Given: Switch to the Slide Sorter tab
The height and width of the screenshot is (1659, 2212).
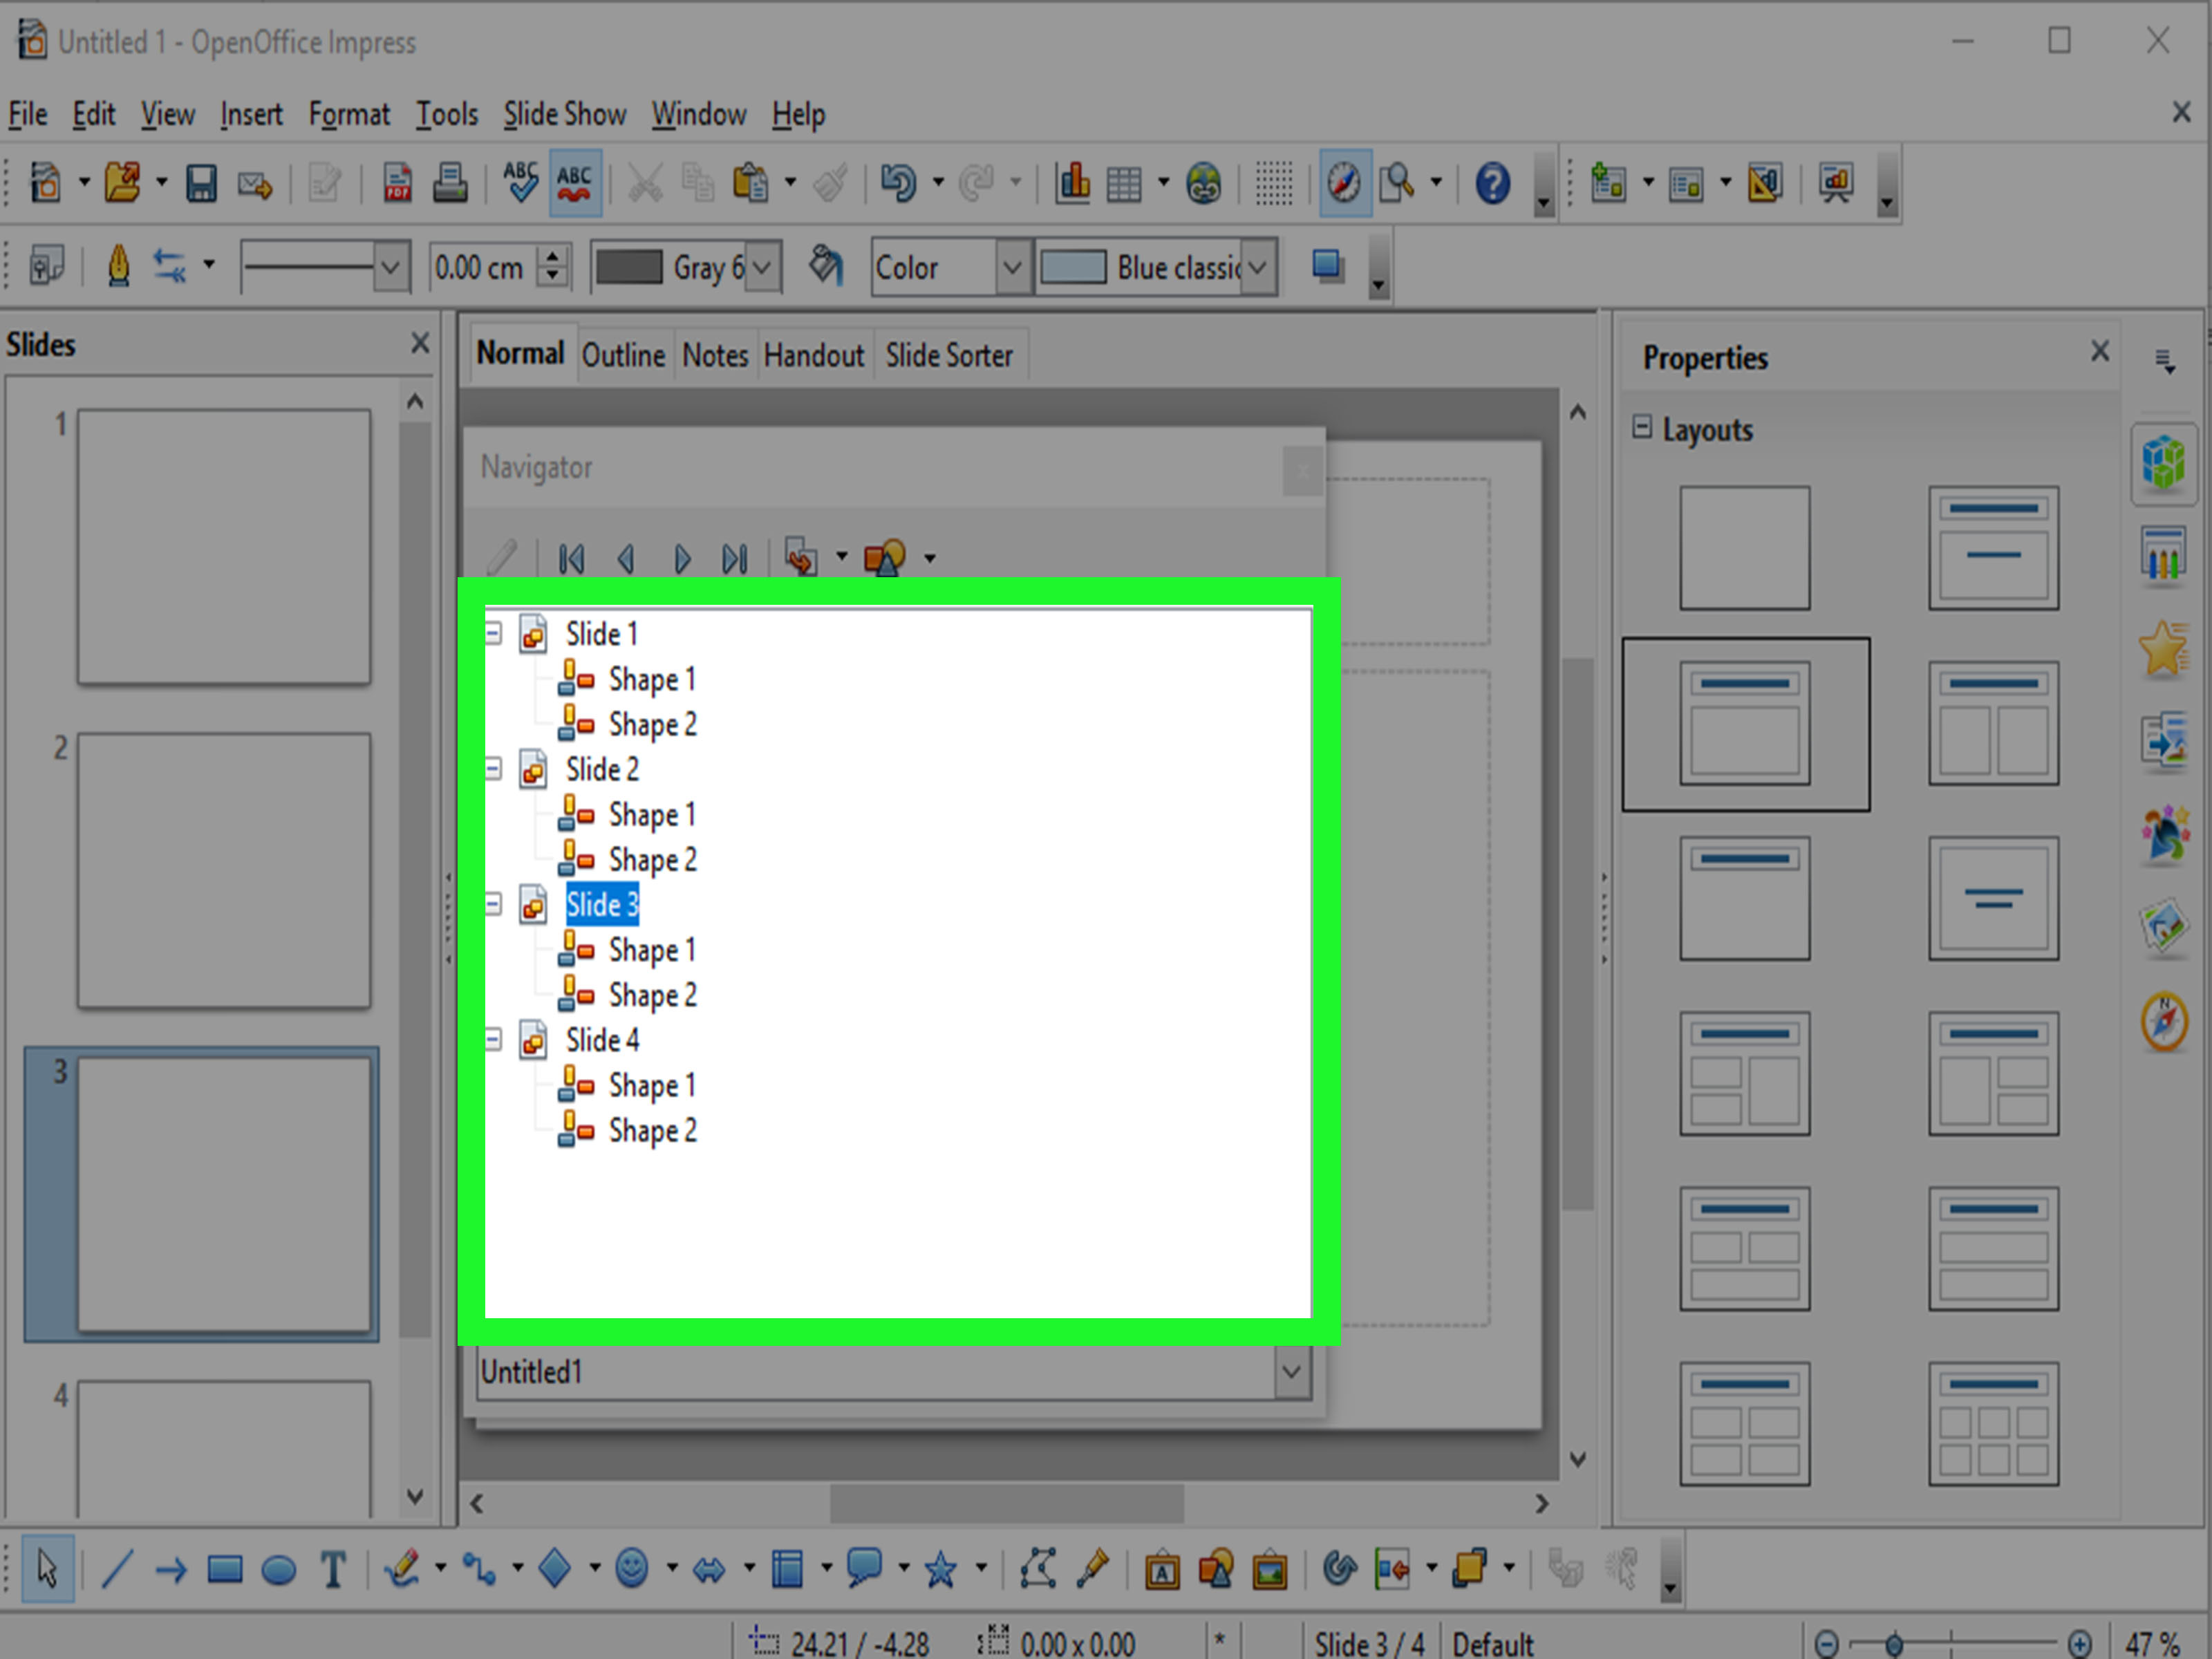Looking at the screenshot, I should [x=949, y=355].
